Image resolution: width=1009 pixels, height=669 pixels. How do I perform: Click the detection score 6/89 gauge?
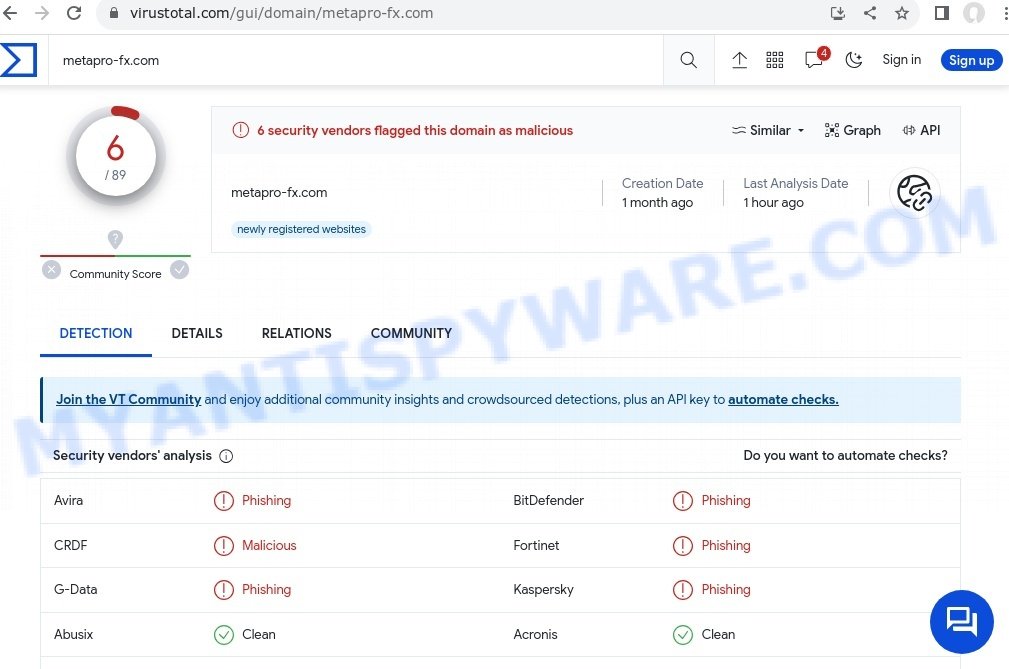(x=116, y=156)
